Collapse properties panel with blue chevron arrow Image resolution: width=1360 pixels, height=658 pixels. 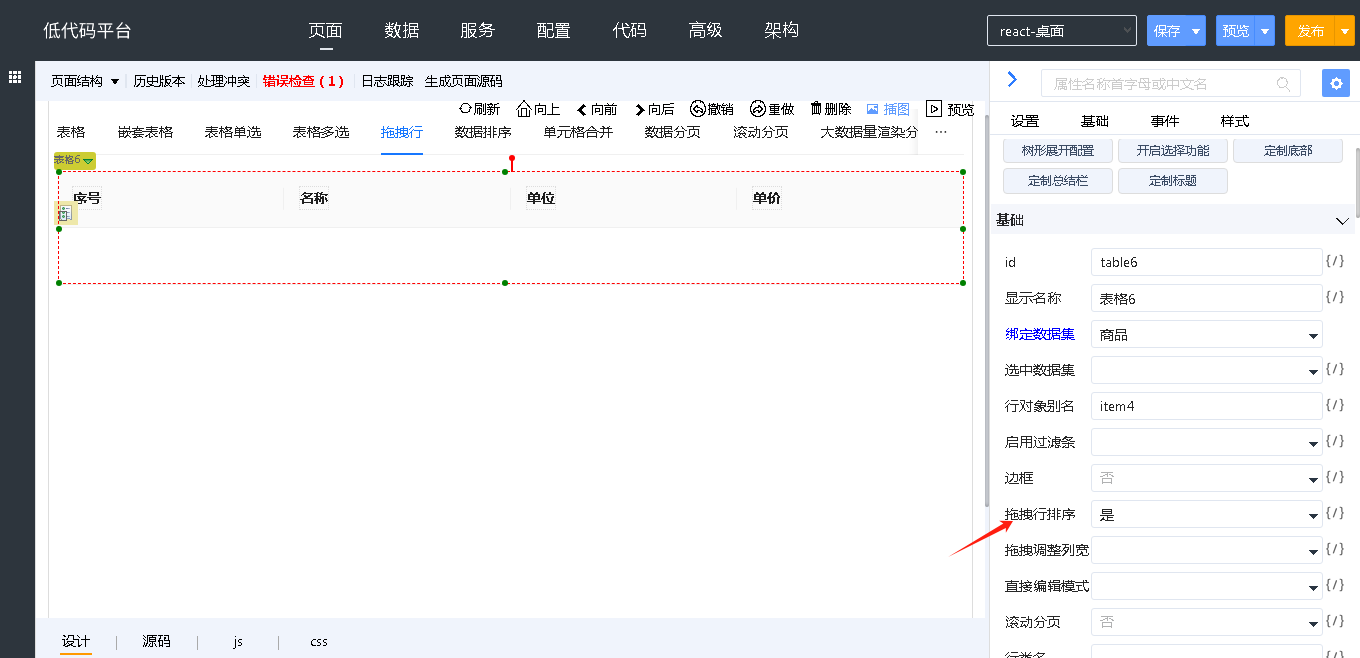point(1012,79)
